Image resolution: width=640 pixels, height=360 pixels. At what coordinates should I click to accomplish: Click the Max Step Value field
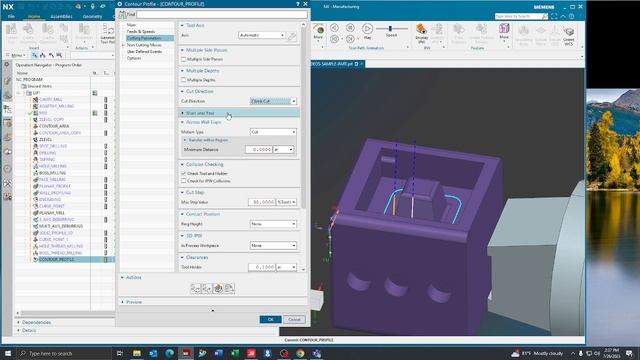pos(262,202)
